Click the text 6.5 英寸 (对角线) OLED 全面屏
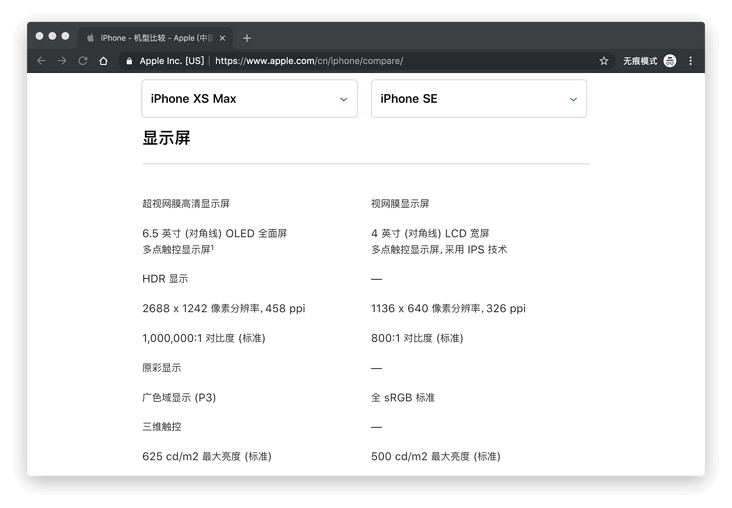Image resolution: width=732 pixels, height=508 pixels. pos(215,233)
